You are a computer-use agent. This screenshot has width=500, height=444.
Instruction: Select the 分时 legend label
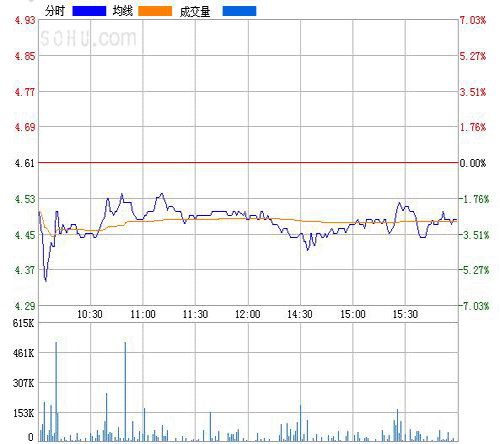55,11
